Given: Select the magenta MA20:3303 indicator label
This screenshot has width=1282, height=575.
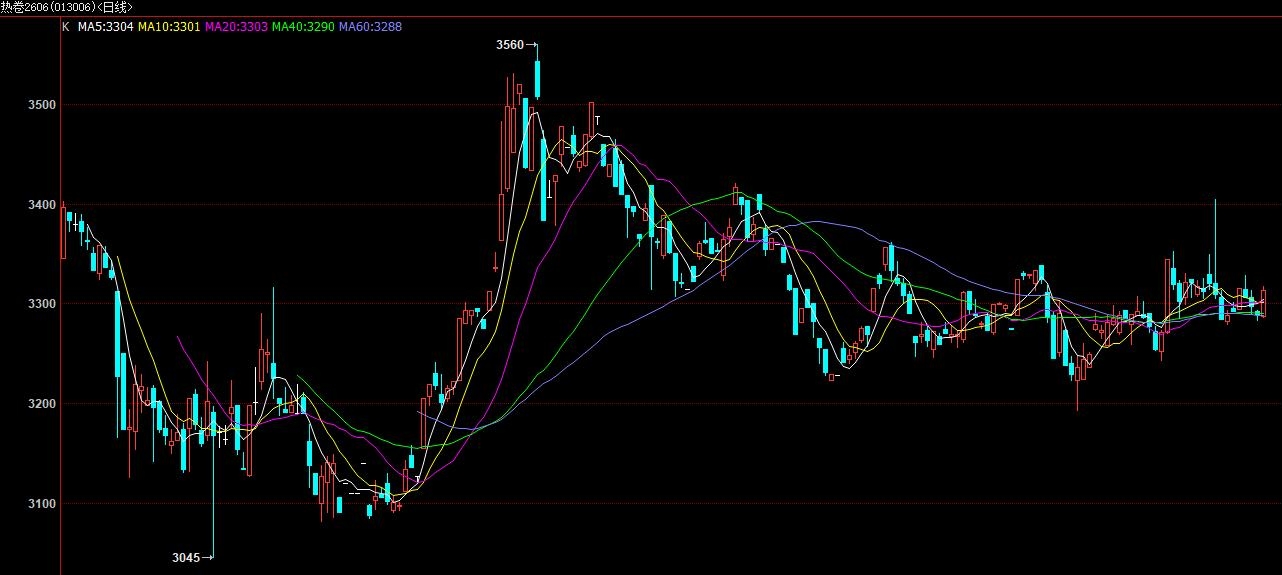Looking at the screenshot, I should (235, 27).
